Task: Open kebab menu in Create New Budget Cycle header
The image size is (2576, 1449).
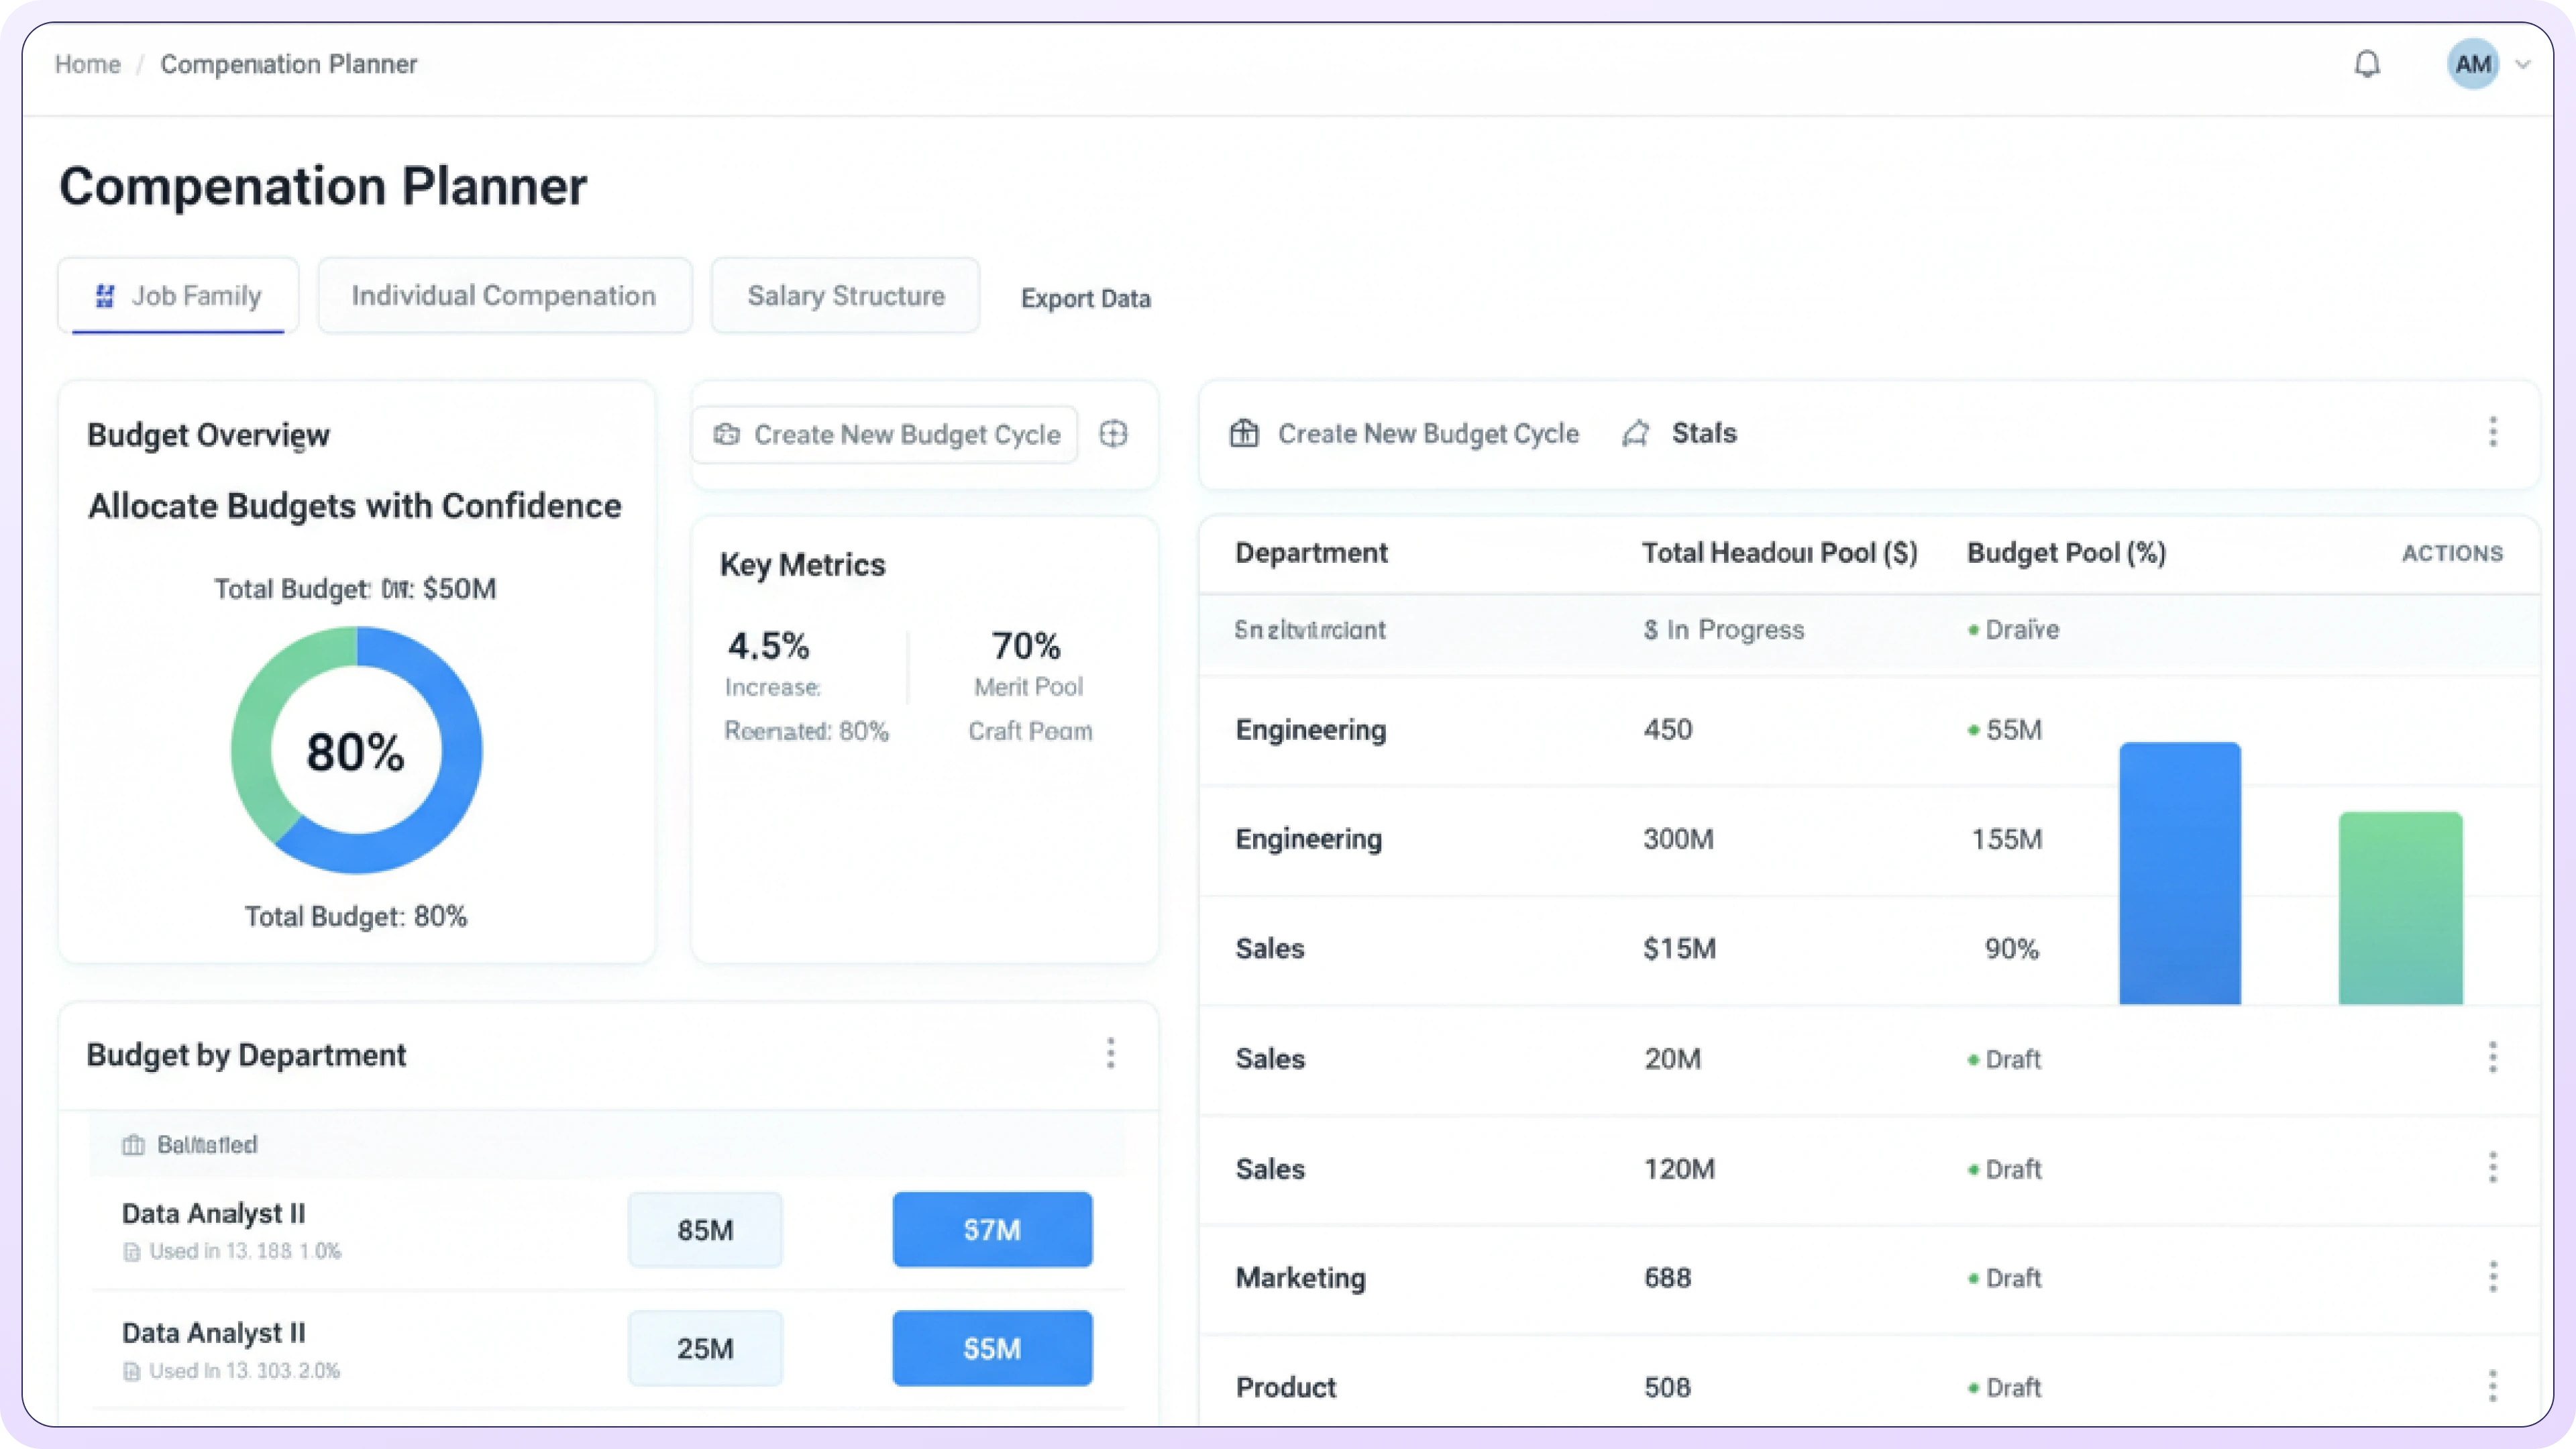Action: [2492, 432]
